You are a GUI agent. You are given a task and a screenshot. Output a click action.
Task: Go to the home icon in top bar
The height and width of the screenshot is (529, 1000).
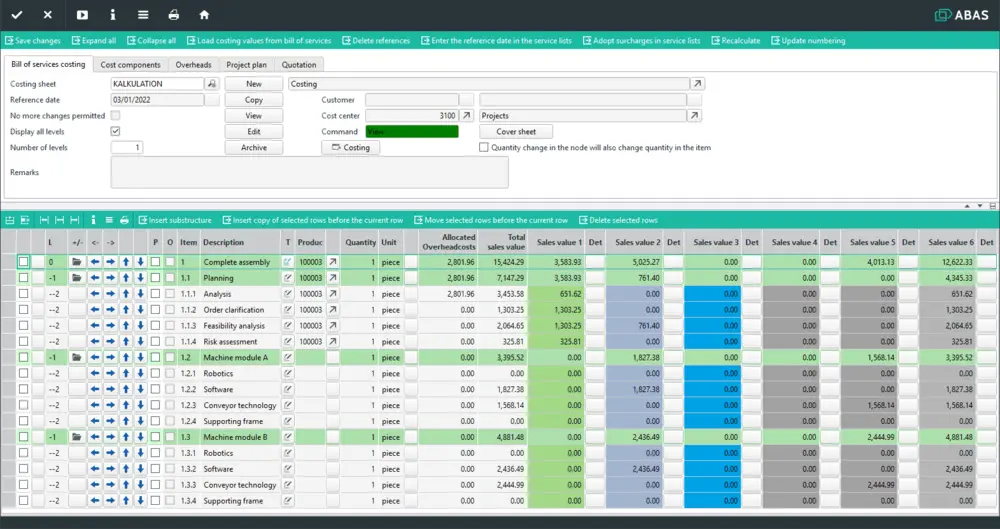coord(204,15)
